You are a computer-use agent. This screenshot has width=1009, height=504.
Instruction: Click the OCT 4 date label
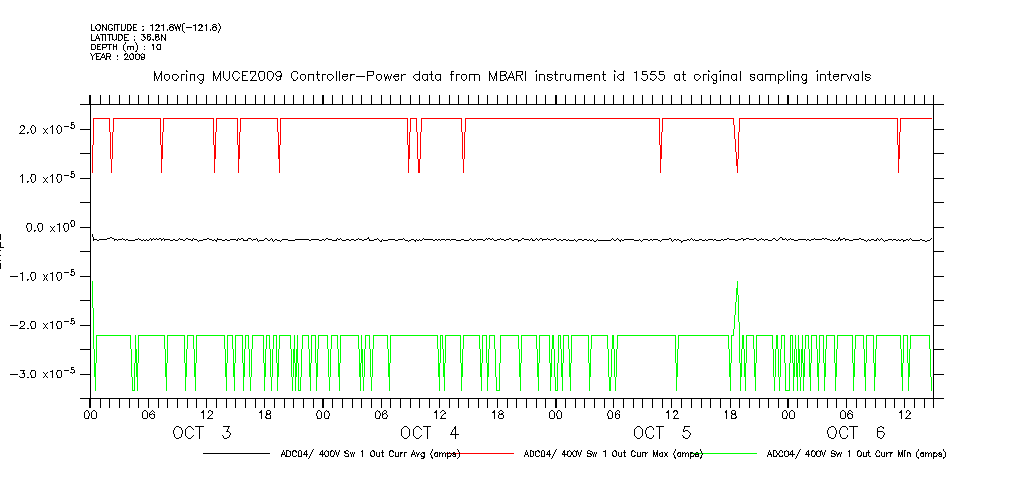click(x=429, y=433)
